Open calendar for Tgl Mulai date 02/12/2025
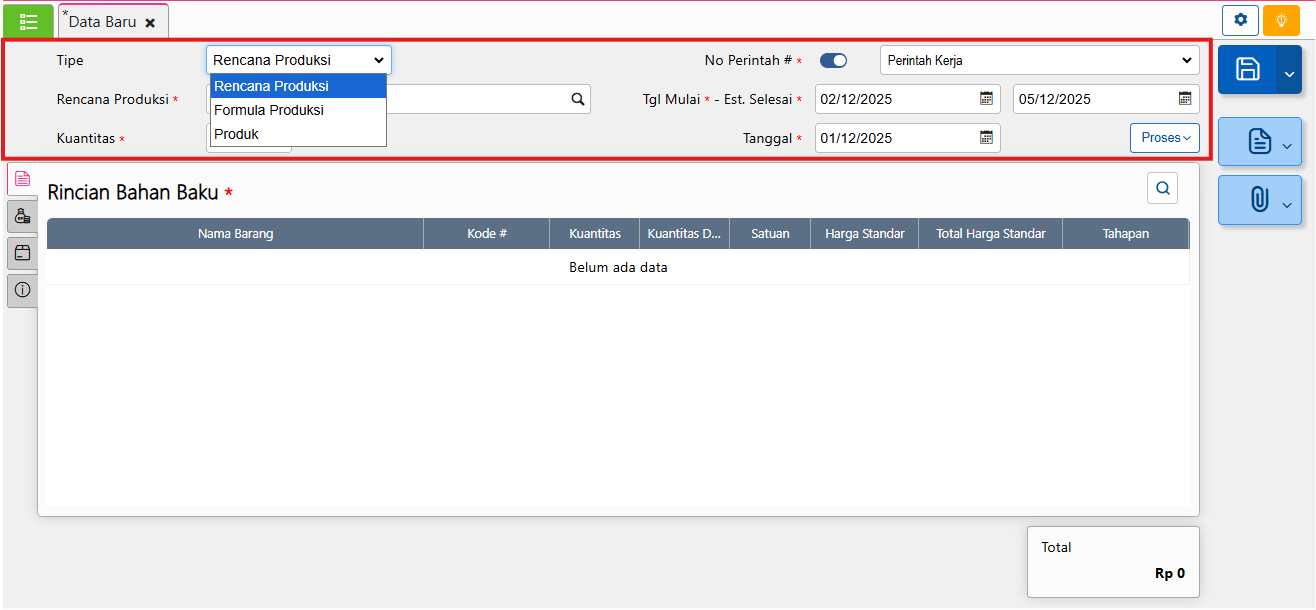Viewport: 1316px width, 610px height. (986, 99)
